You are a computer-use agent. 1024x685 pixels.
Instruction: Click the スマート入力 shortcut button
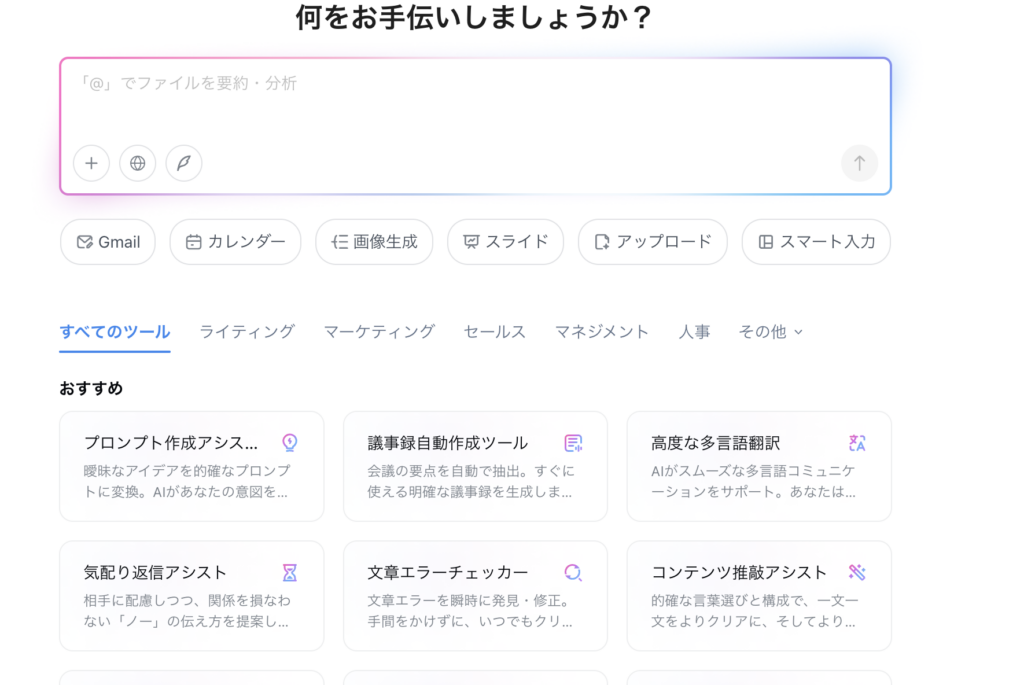pos(816,242)
